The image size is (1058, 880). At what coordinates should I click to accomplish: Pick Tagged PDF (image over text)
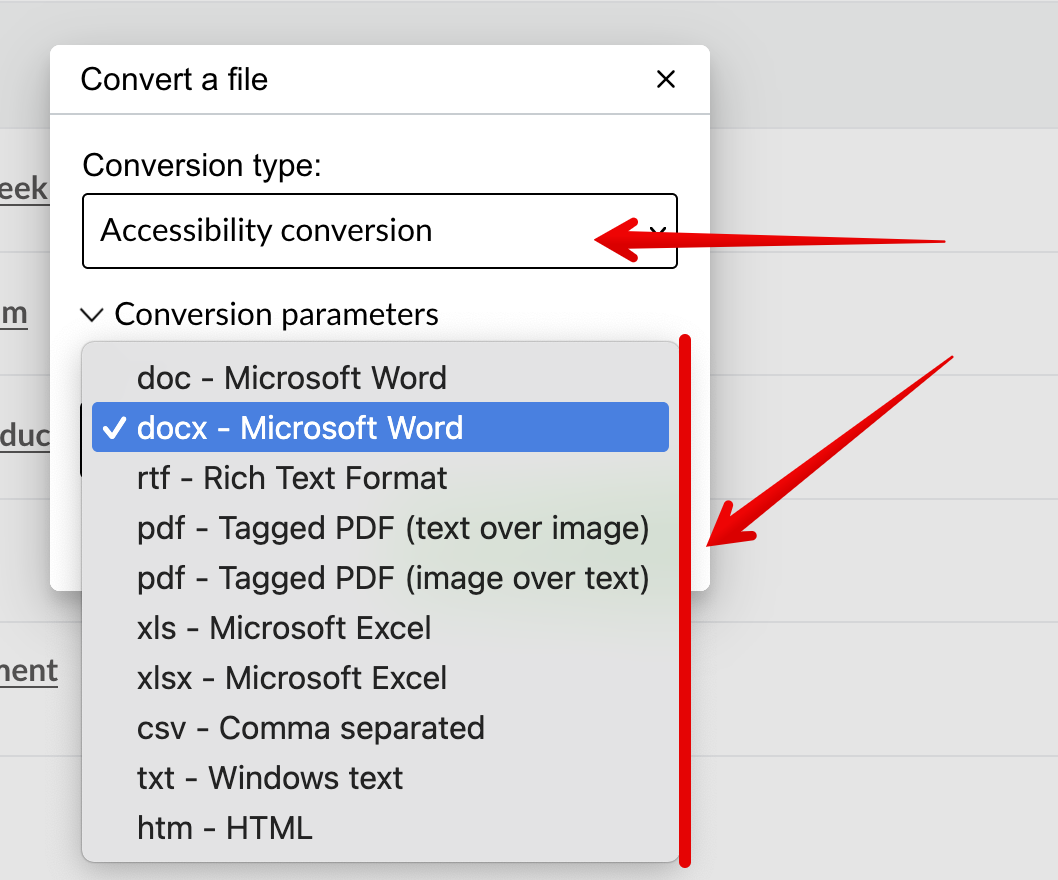pyautogui.click(x=393, y=578)
